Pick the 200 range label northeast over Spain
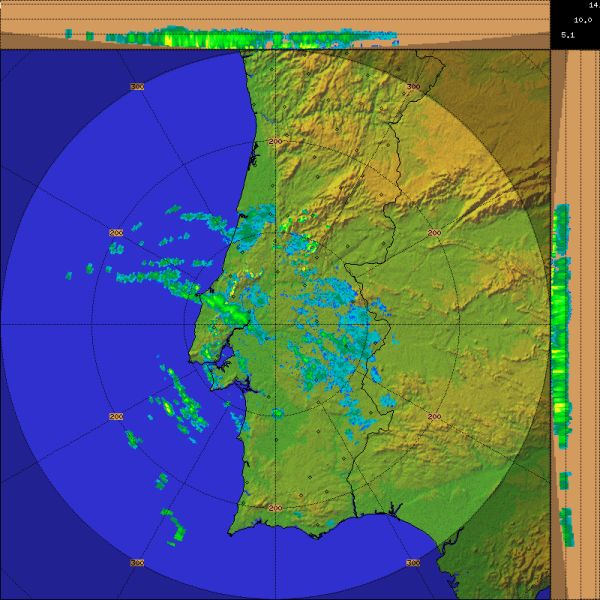This screenshot has width=600, height=600. (434, 232)
